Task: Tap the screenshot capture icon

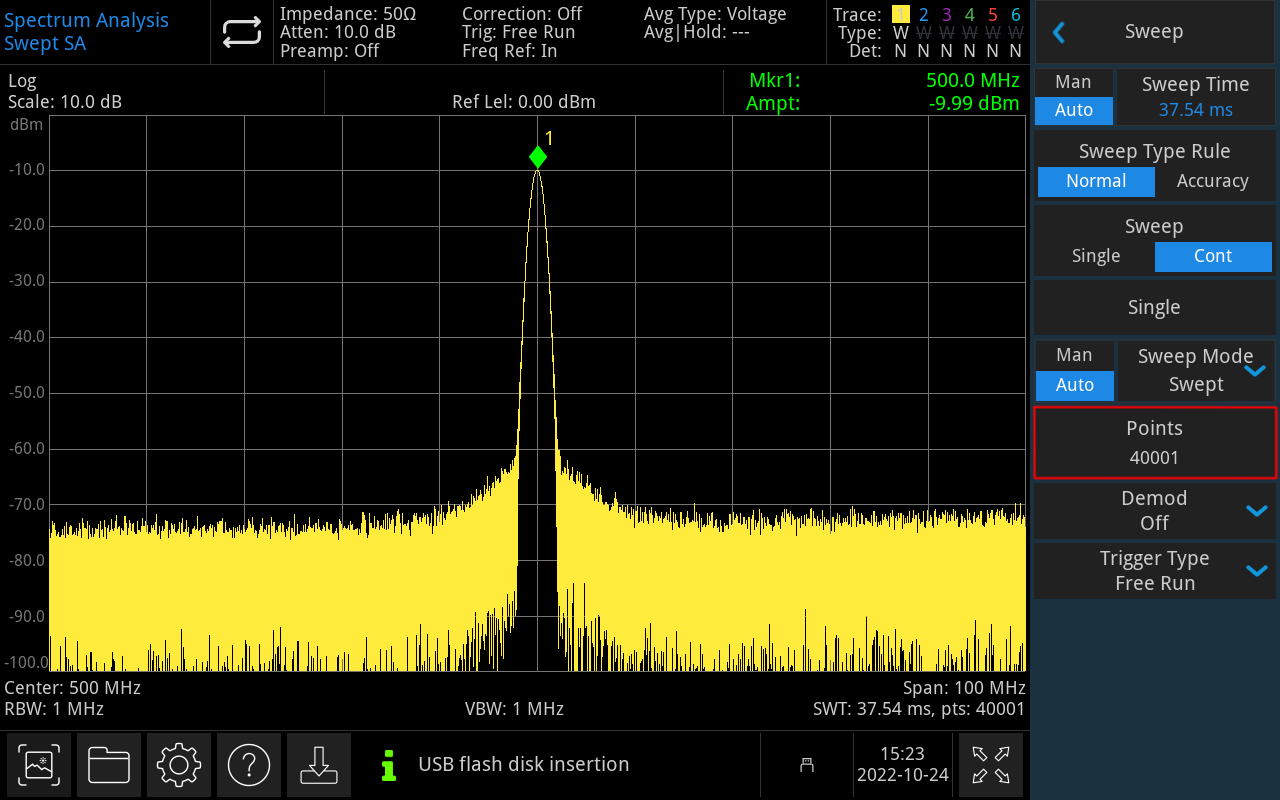Action: 39,765
